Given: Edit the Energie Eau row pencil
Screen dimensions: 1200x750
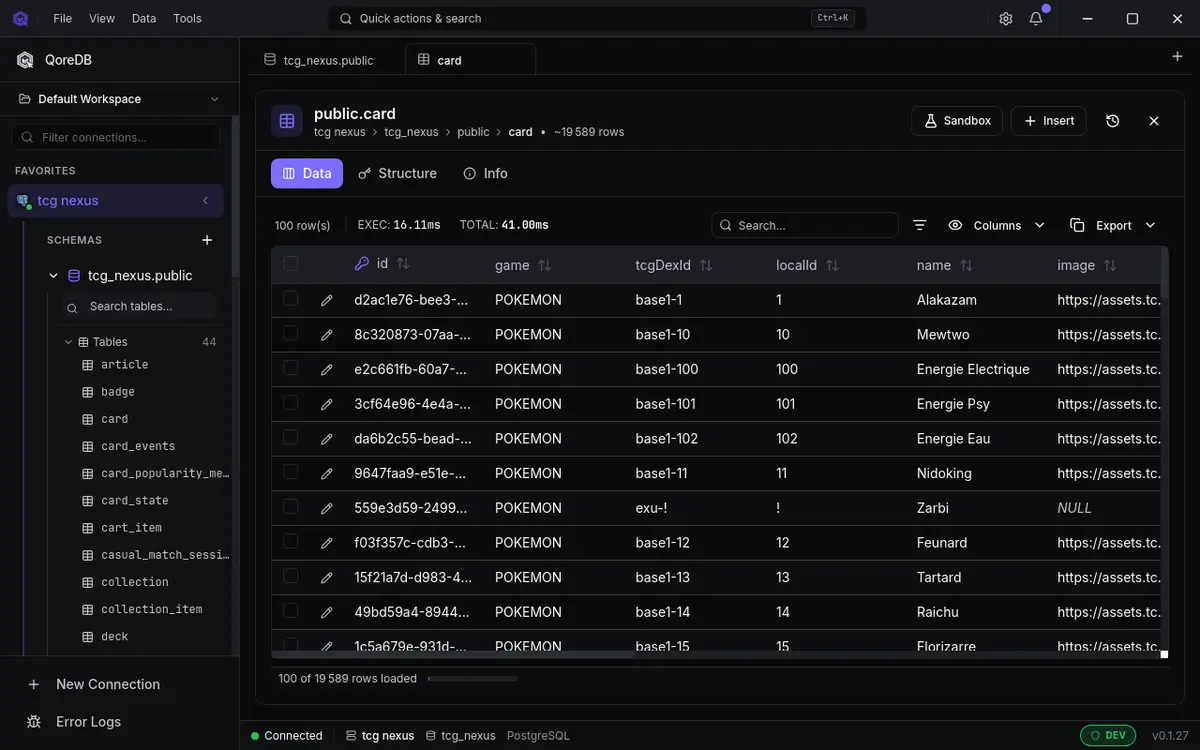Looking at the screenshot, I should click(326, 439).
